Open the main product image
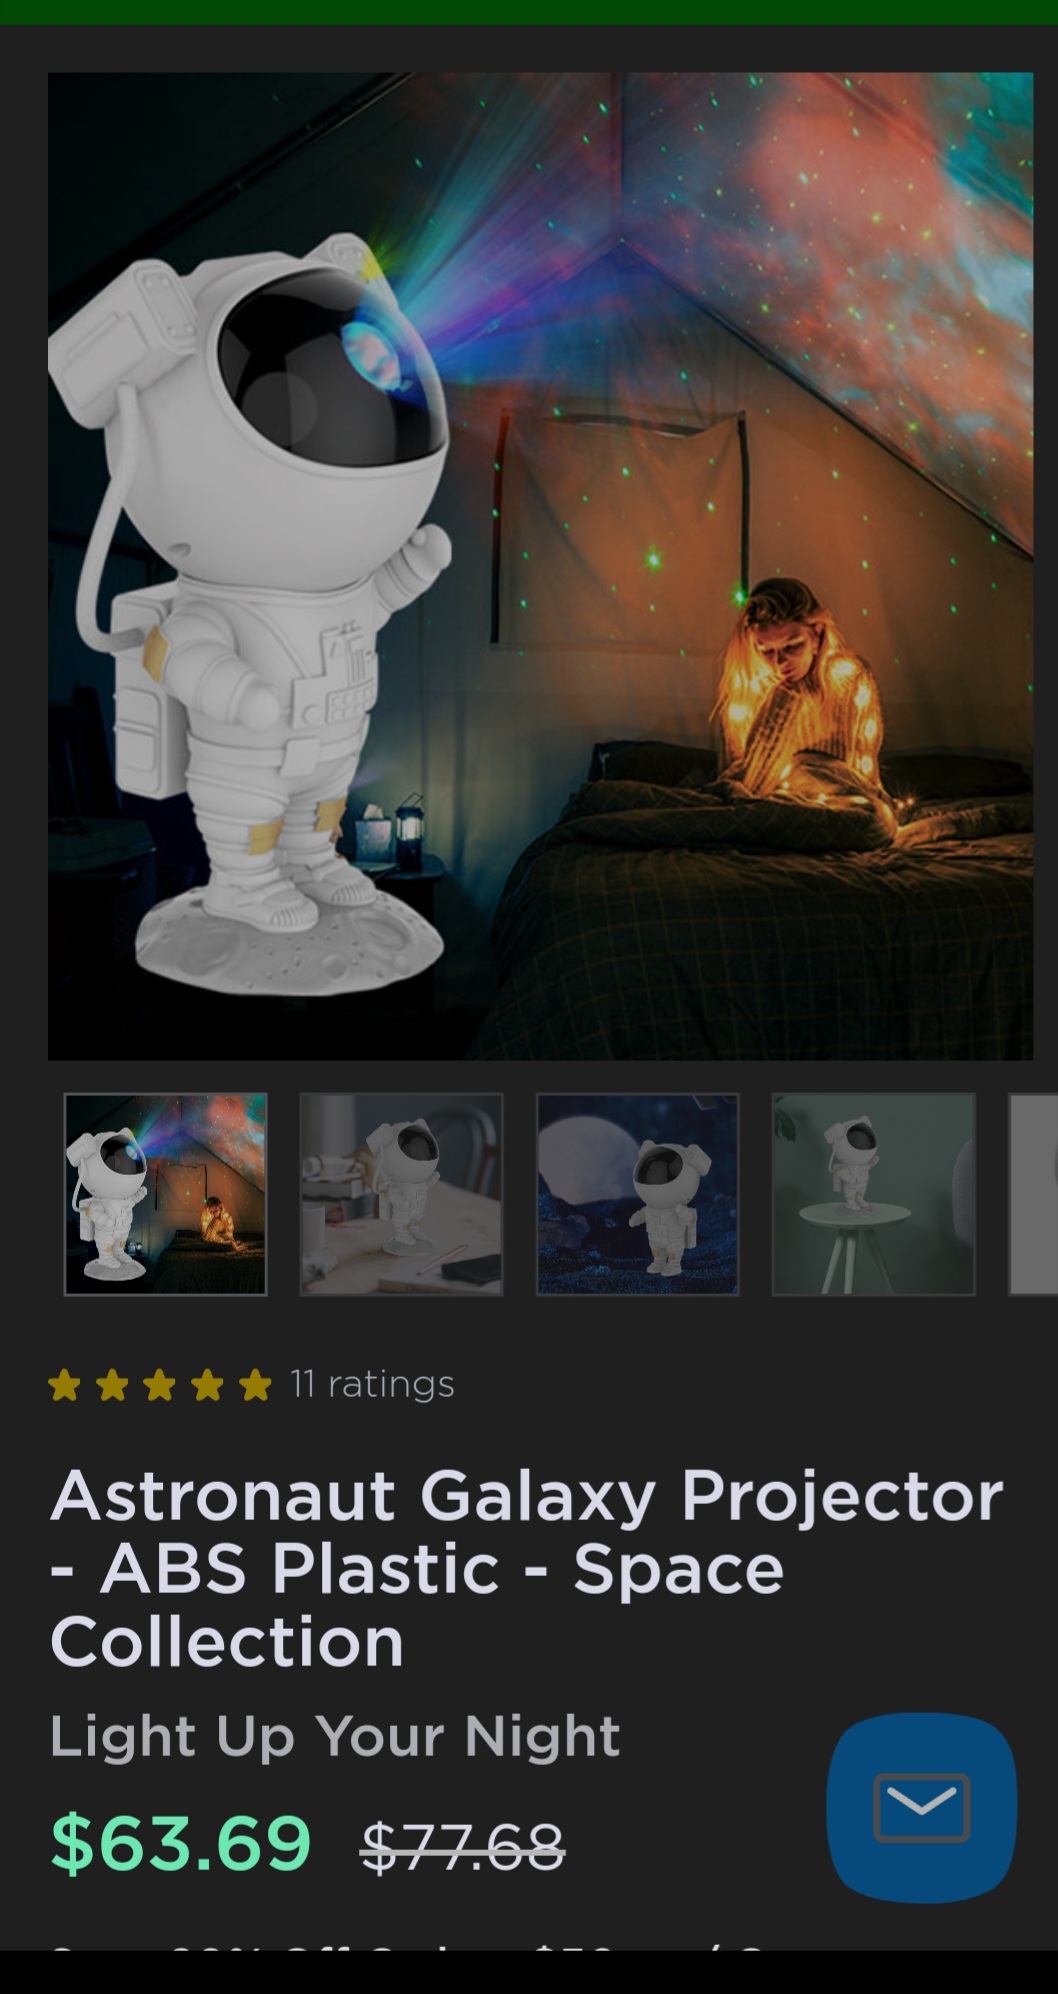 pos(540,565)
